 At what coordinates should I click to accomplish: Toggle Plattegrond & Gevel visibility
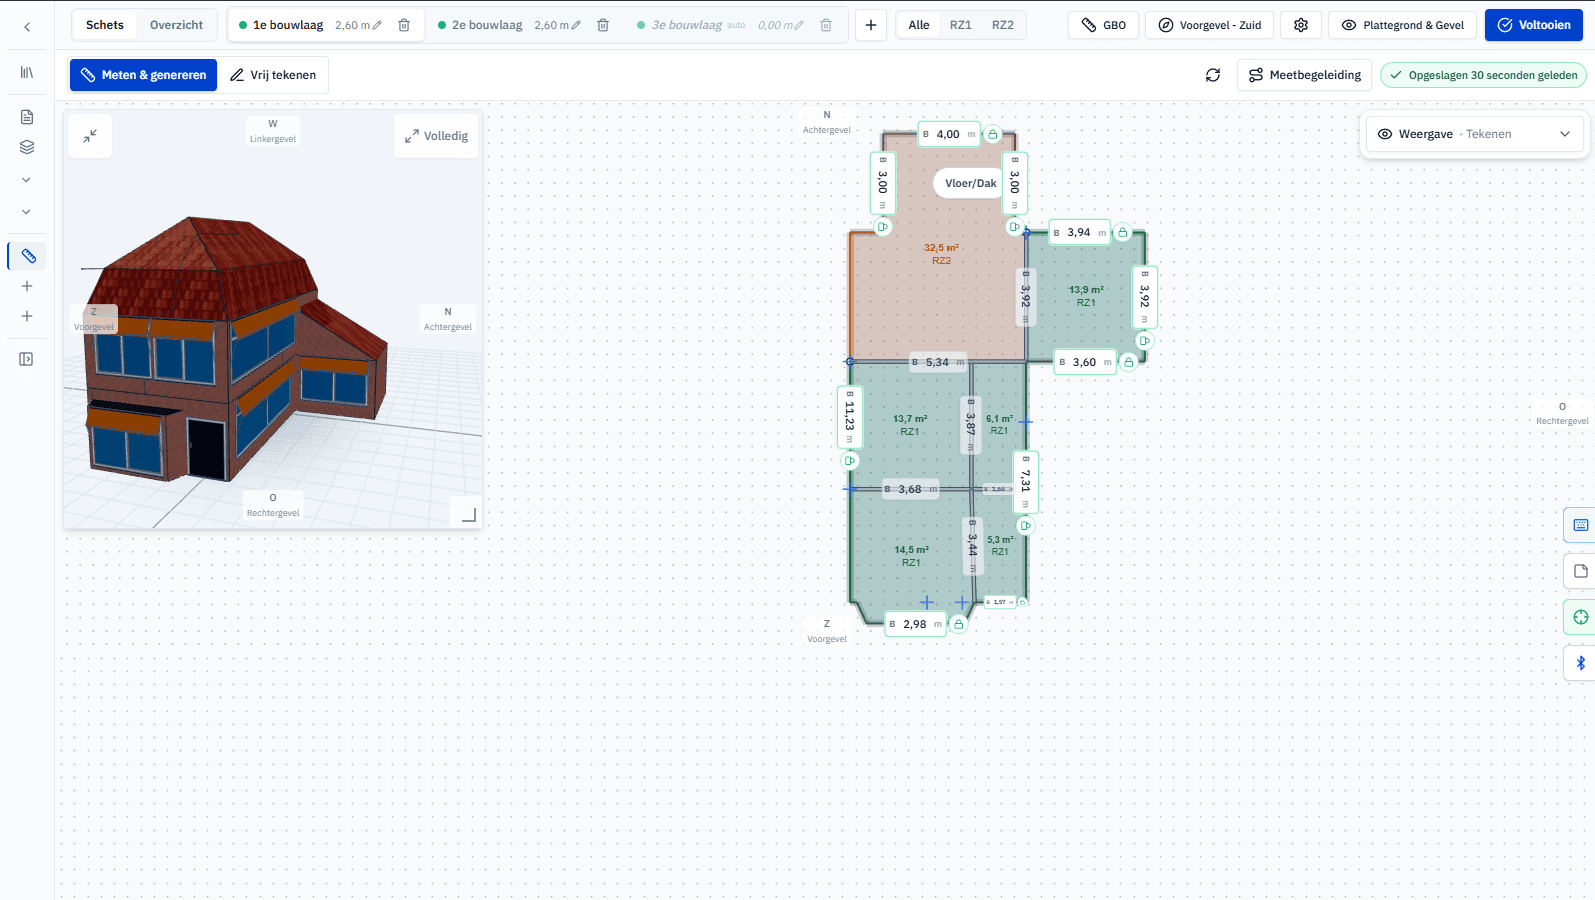coord(1402,25)
